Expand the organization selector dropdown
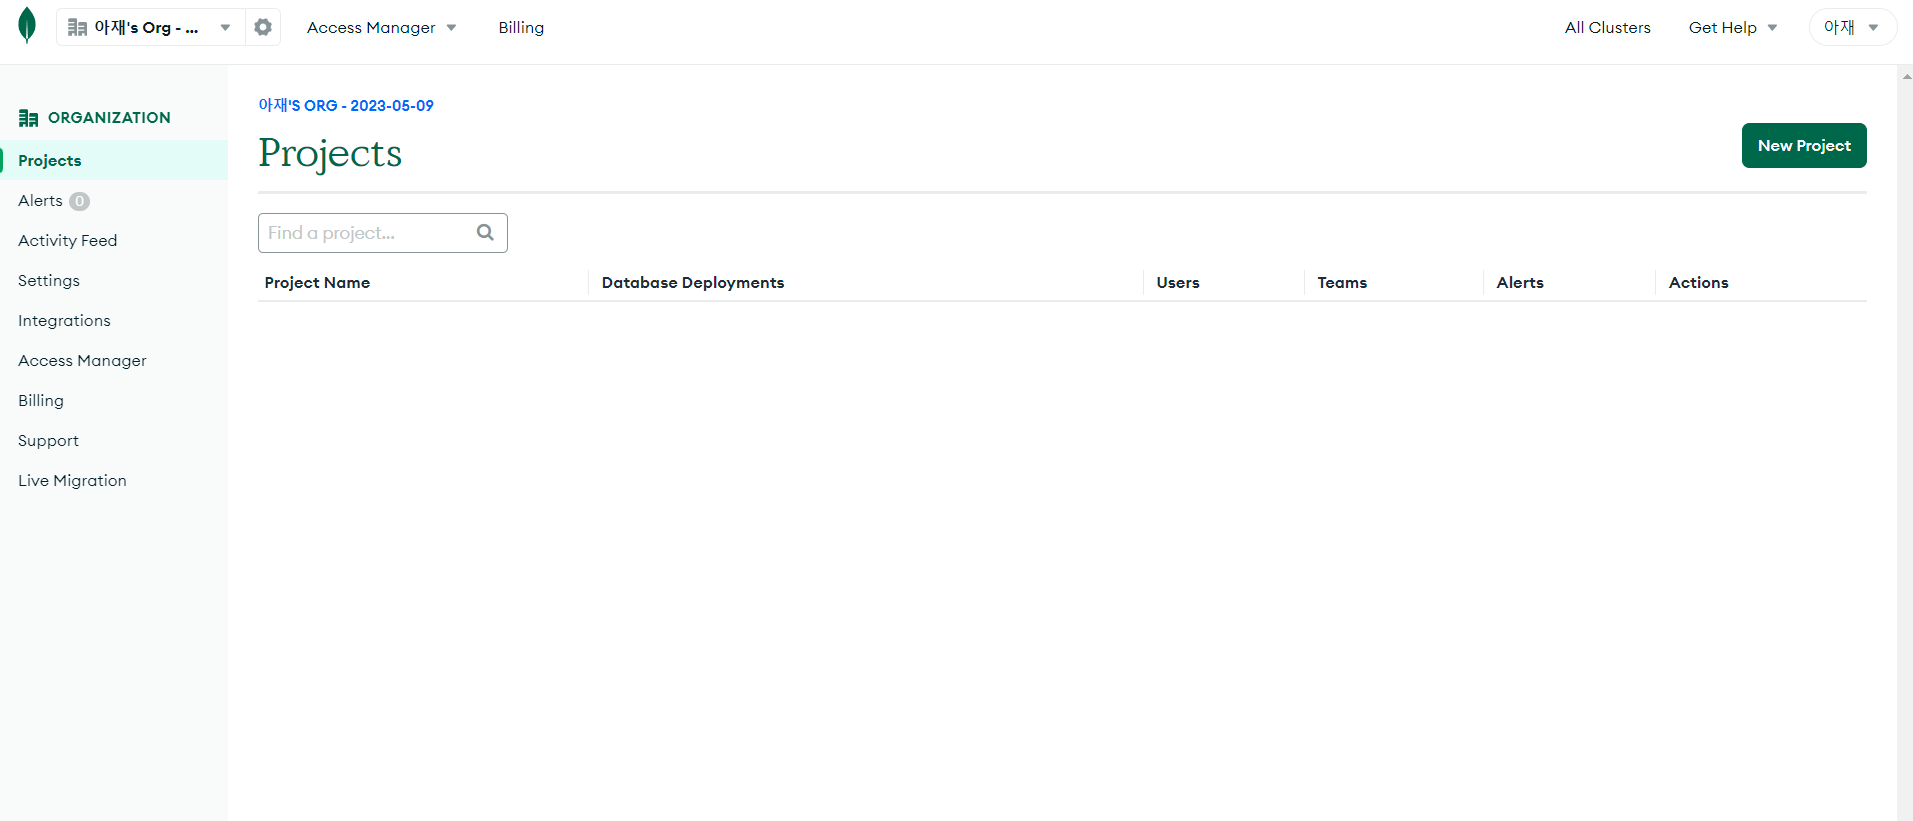Viewport: 1913px width, 821px height. 150,27
